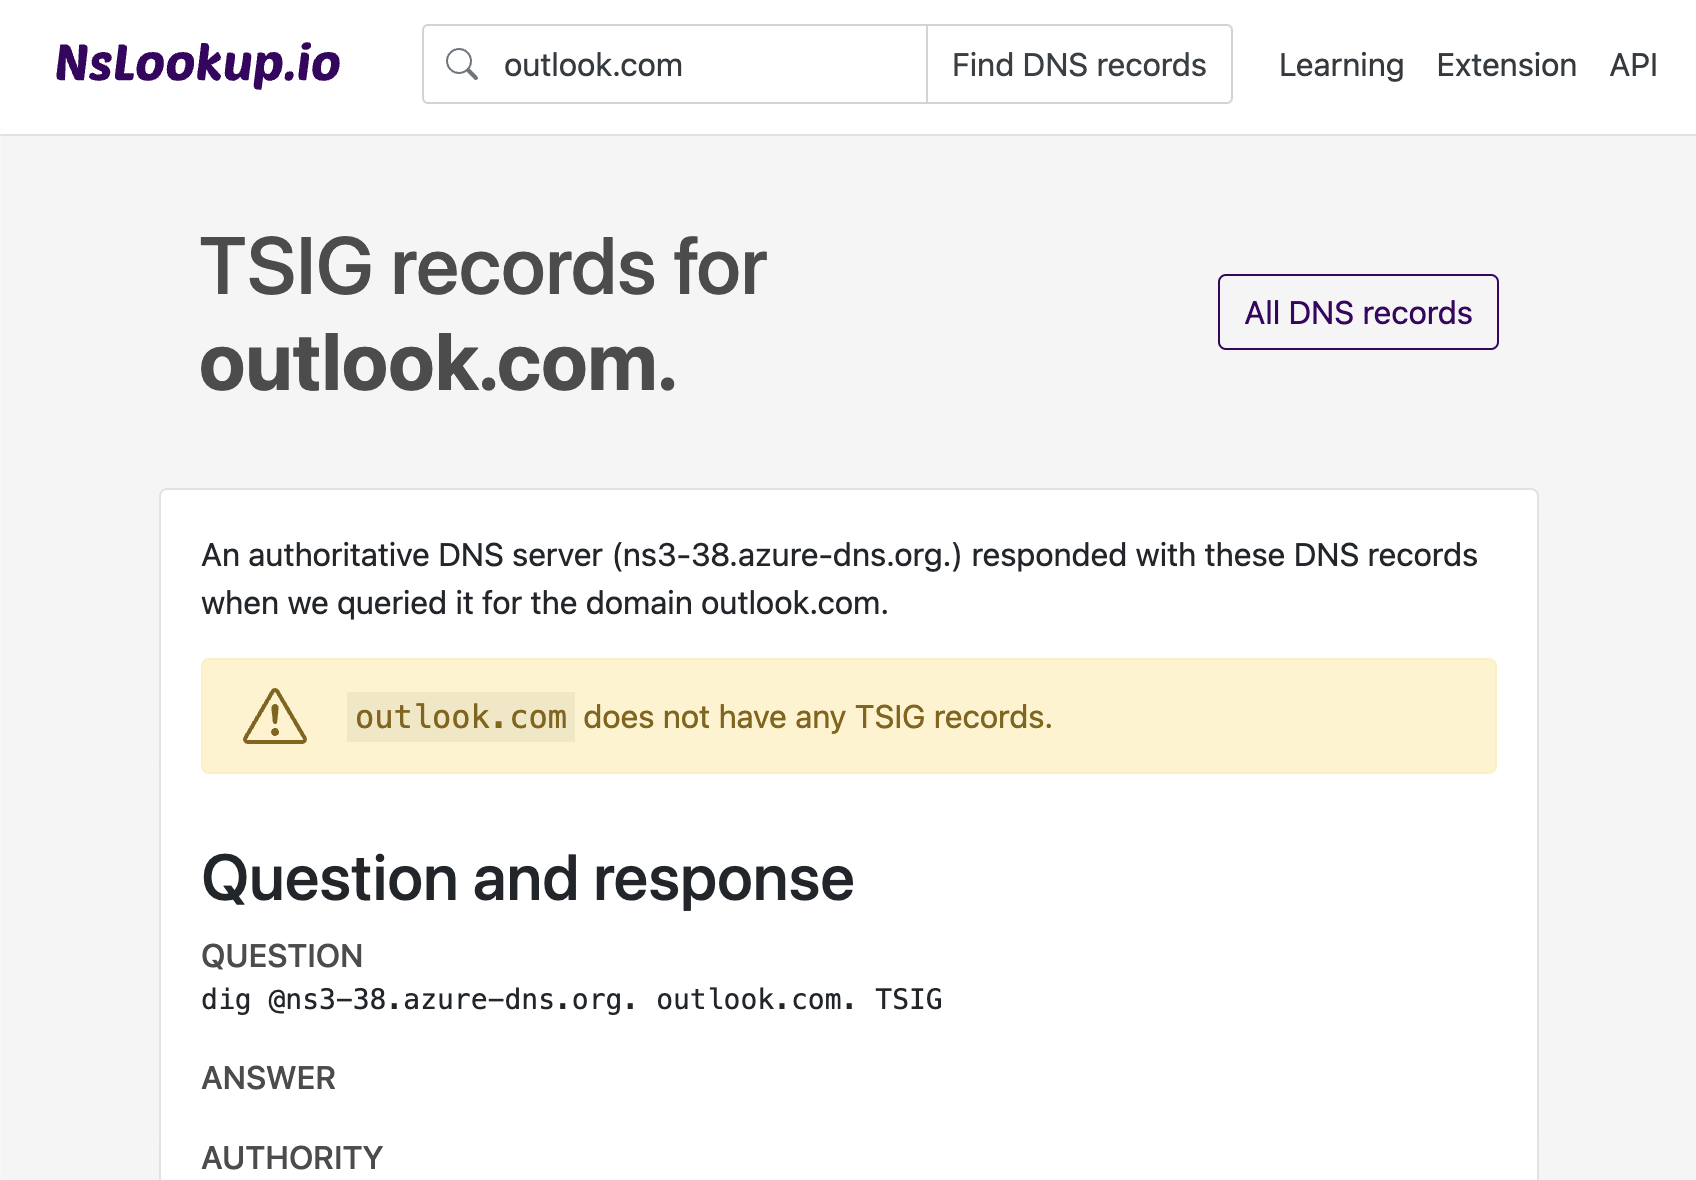Click the QUESTION section label
1696x1180 pixels.
click(282, 956)
